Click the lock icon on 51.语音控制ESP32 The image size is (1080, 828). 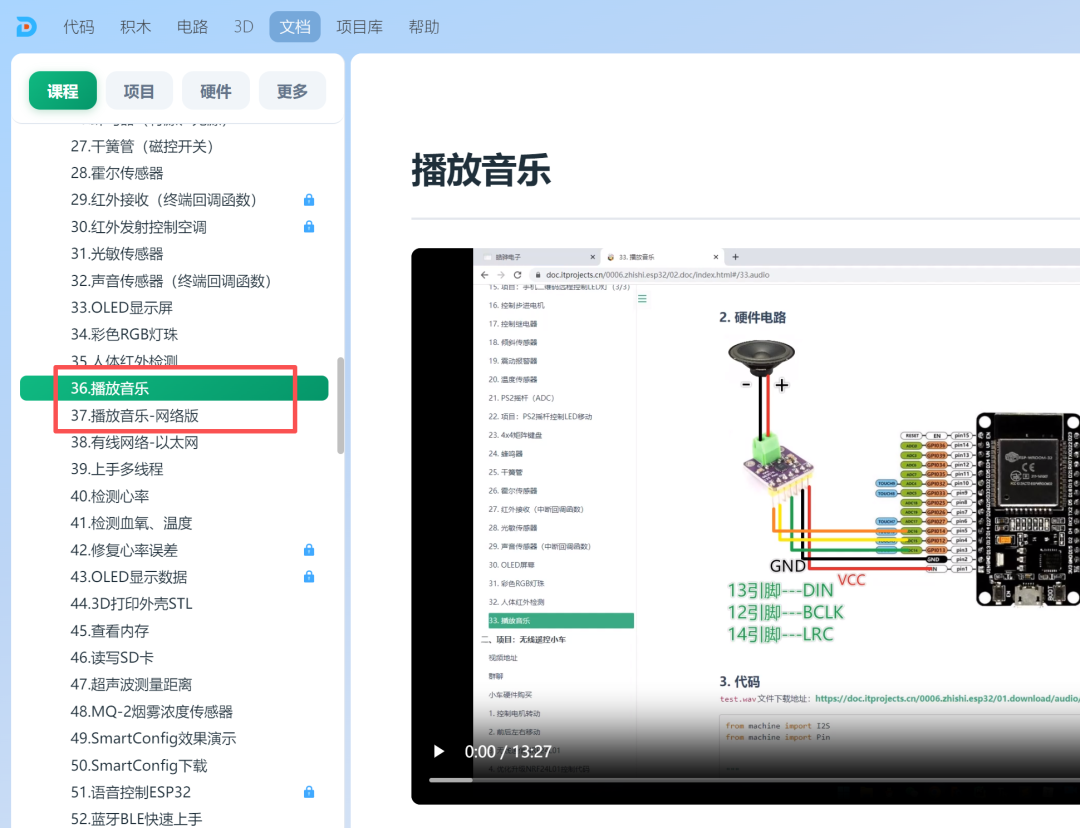pyautogui.click(x=309, y=792)
